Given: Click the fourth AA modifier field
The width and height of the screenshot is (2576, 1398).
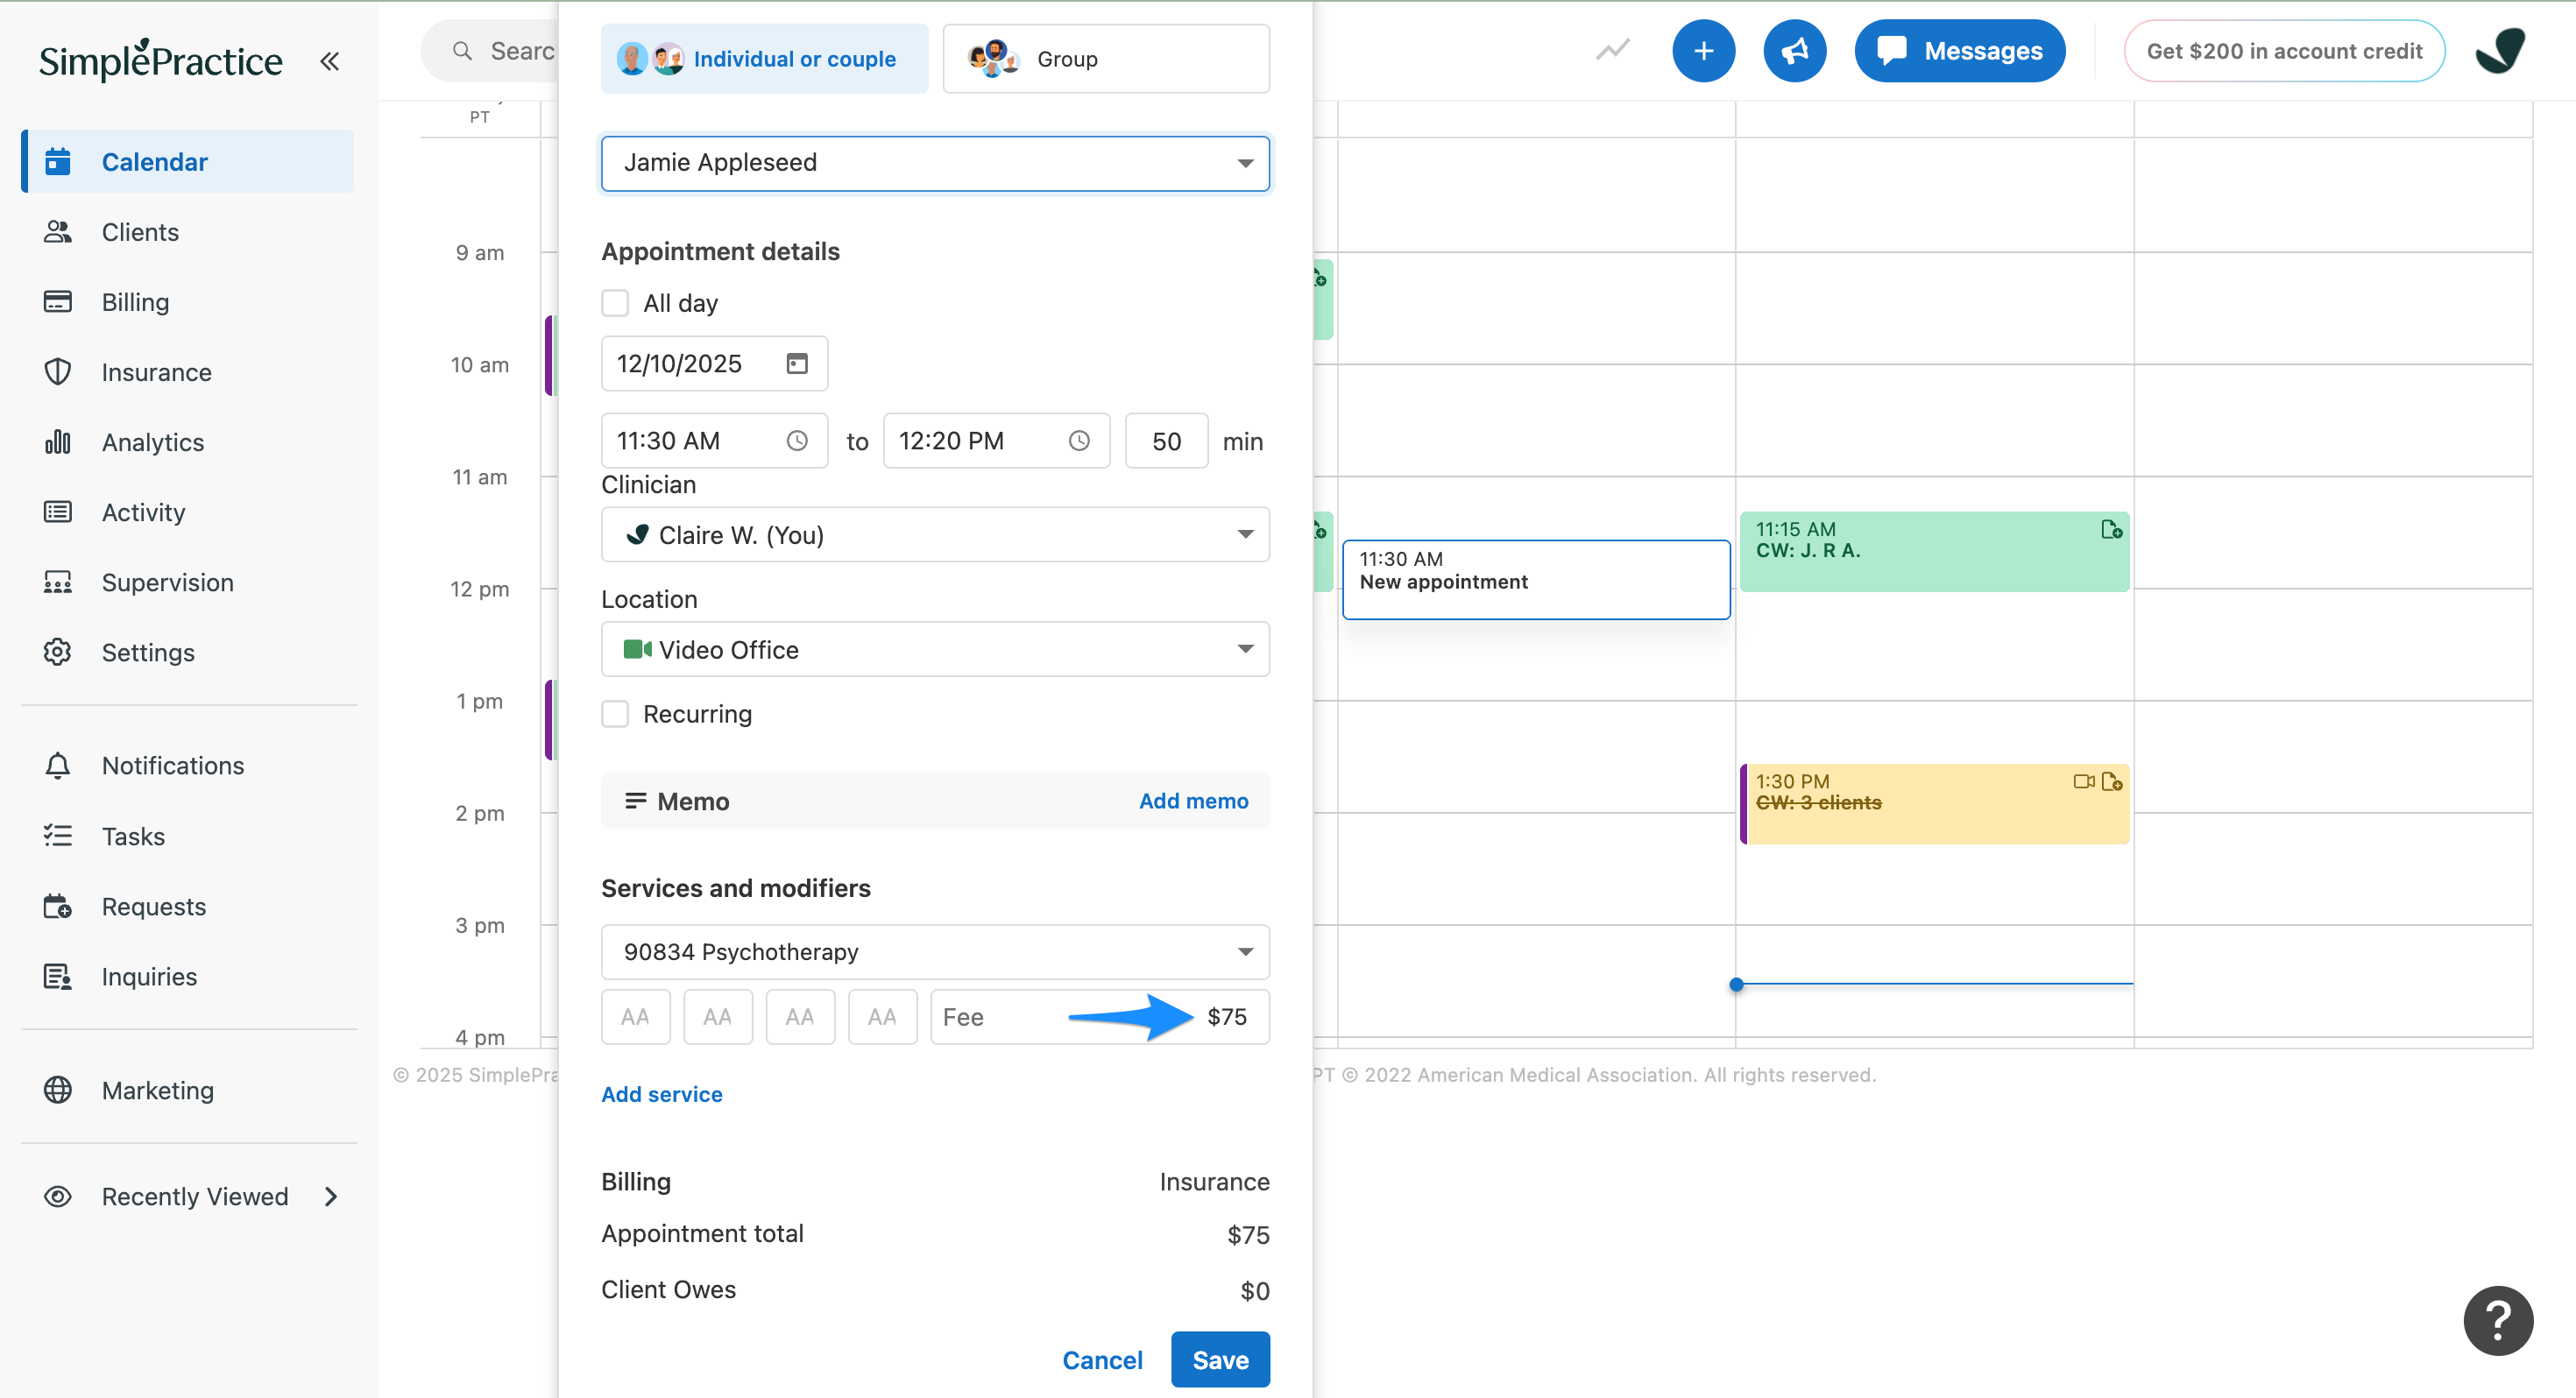Looking at the screenshot, I should (882, 1017).
